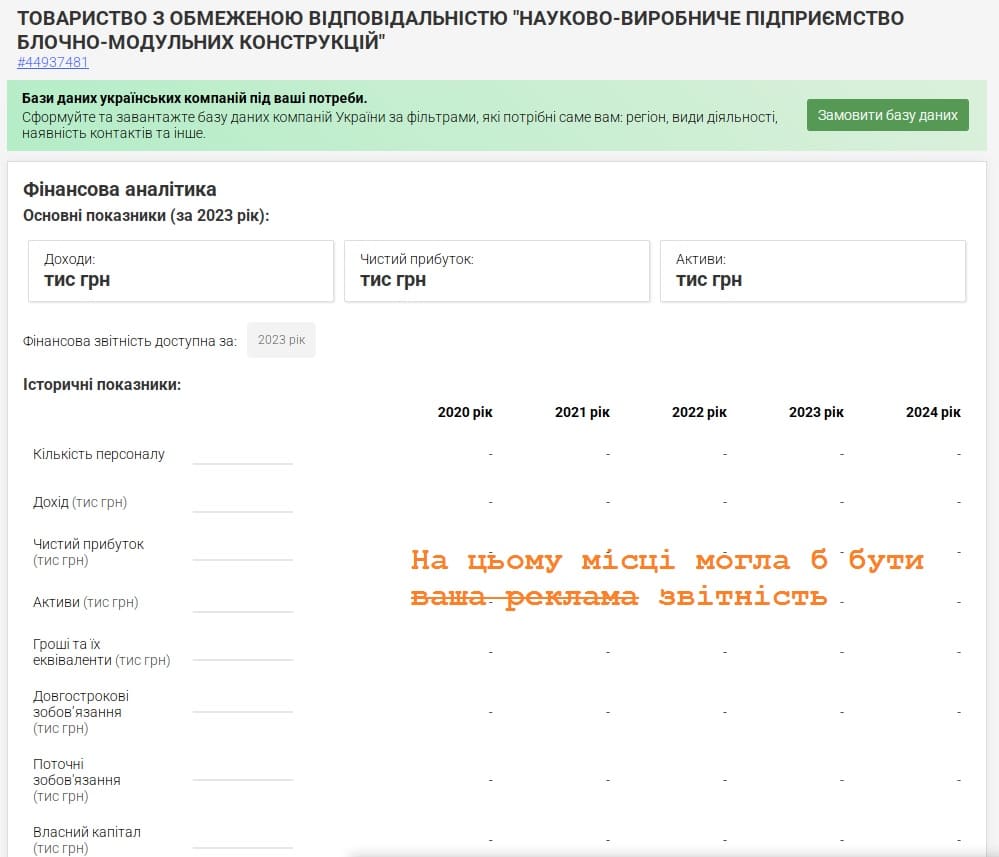This screenshot has width=999, height=857.
Task: Click the "Фінансова аналітика" section heading
Action: (119, 189)
